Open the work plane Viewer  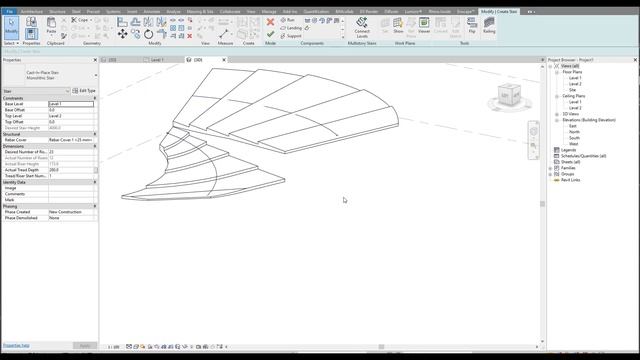pos(424,26)
